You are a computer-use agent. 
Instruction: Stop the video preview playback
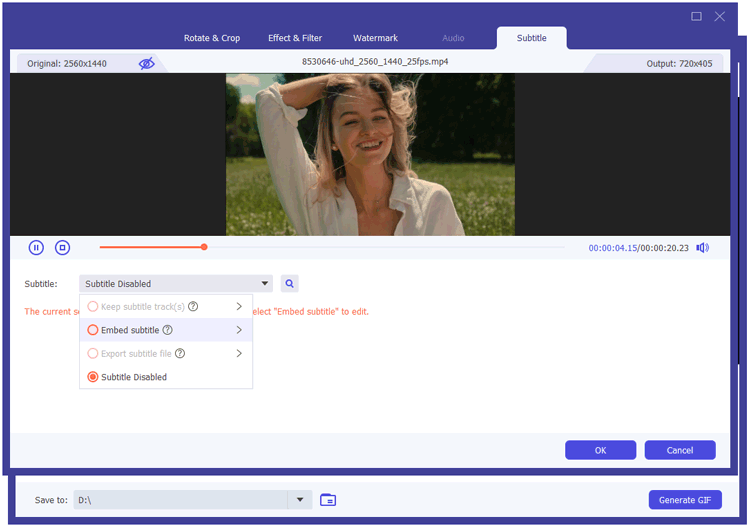[62, 248]
